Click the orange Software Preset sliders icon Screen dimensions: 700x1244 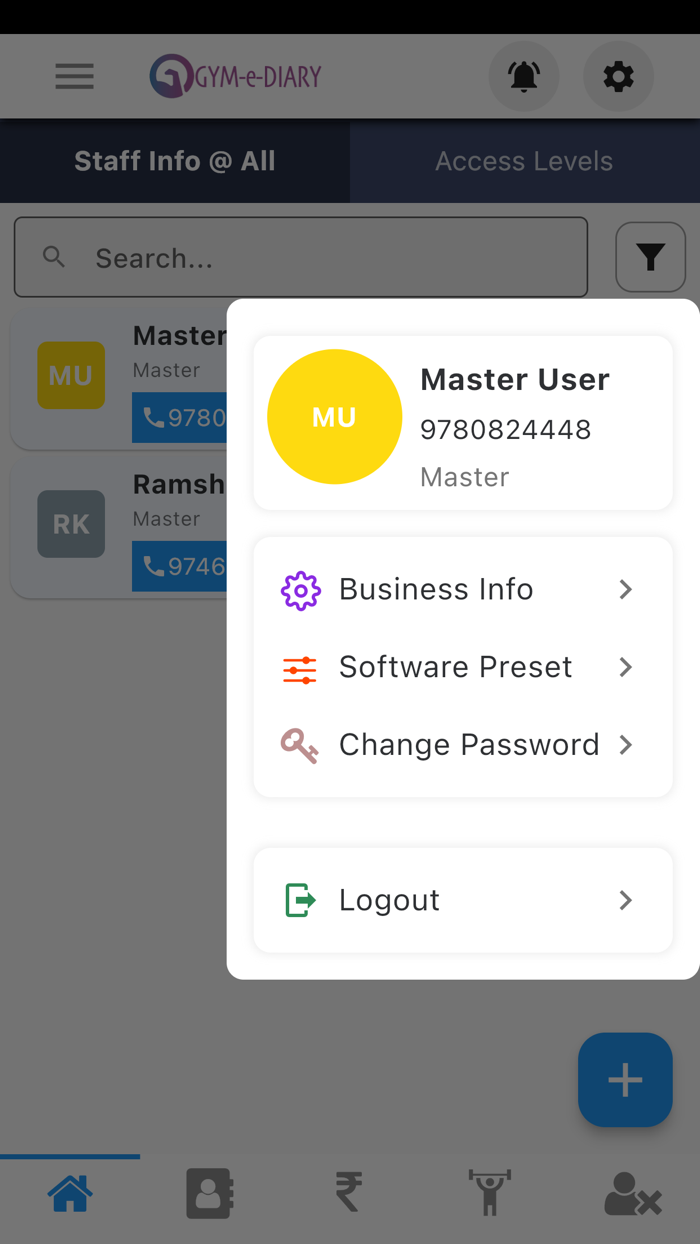pyautogui.click(x=300, y=669)
